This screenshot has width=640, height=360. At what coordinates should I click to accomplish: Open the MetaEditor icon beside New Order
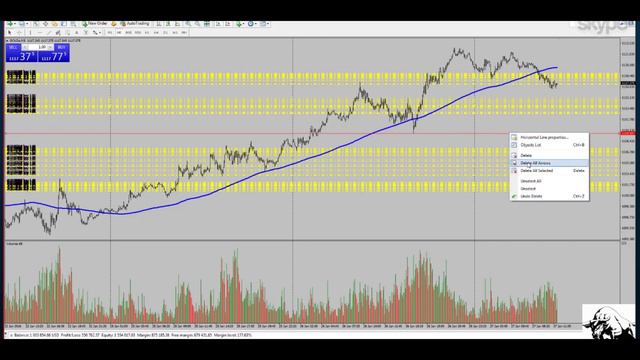pyautogui.click(x=114, y=24)
